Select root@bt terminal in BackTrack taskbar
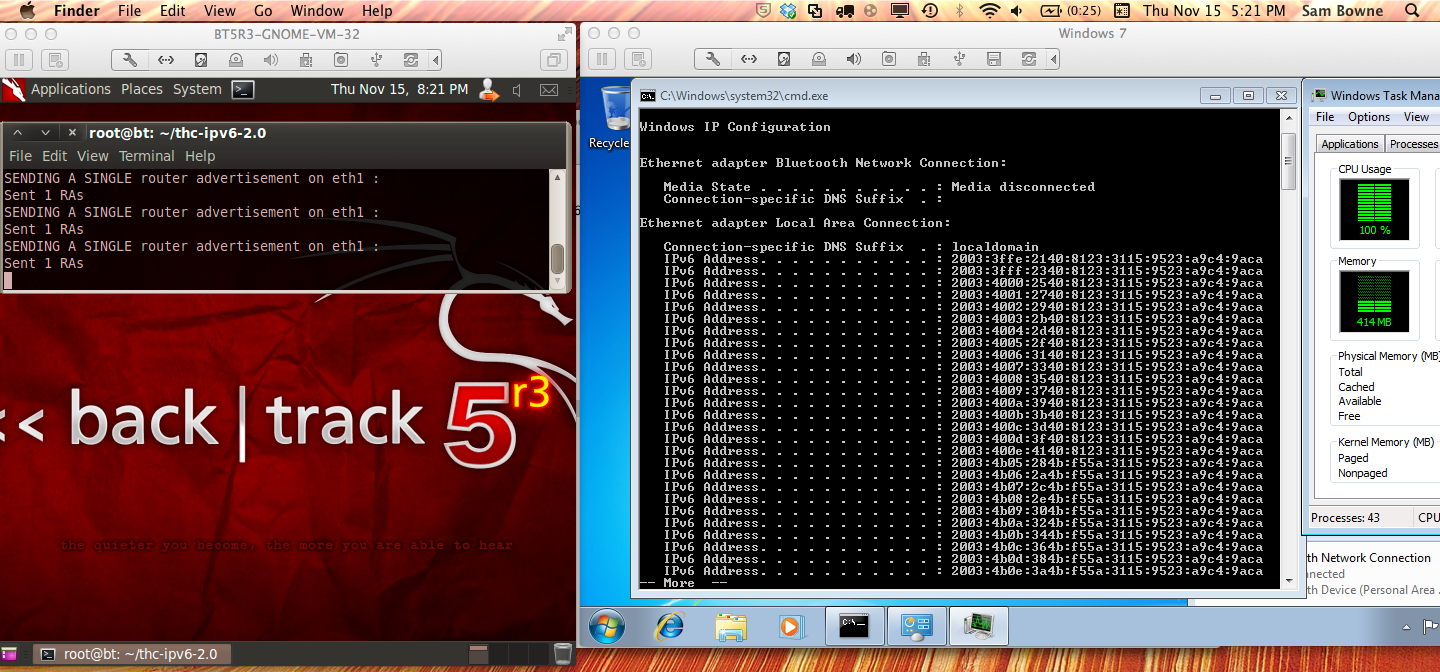Screen dimensions: 1440x672 (133, 654)
